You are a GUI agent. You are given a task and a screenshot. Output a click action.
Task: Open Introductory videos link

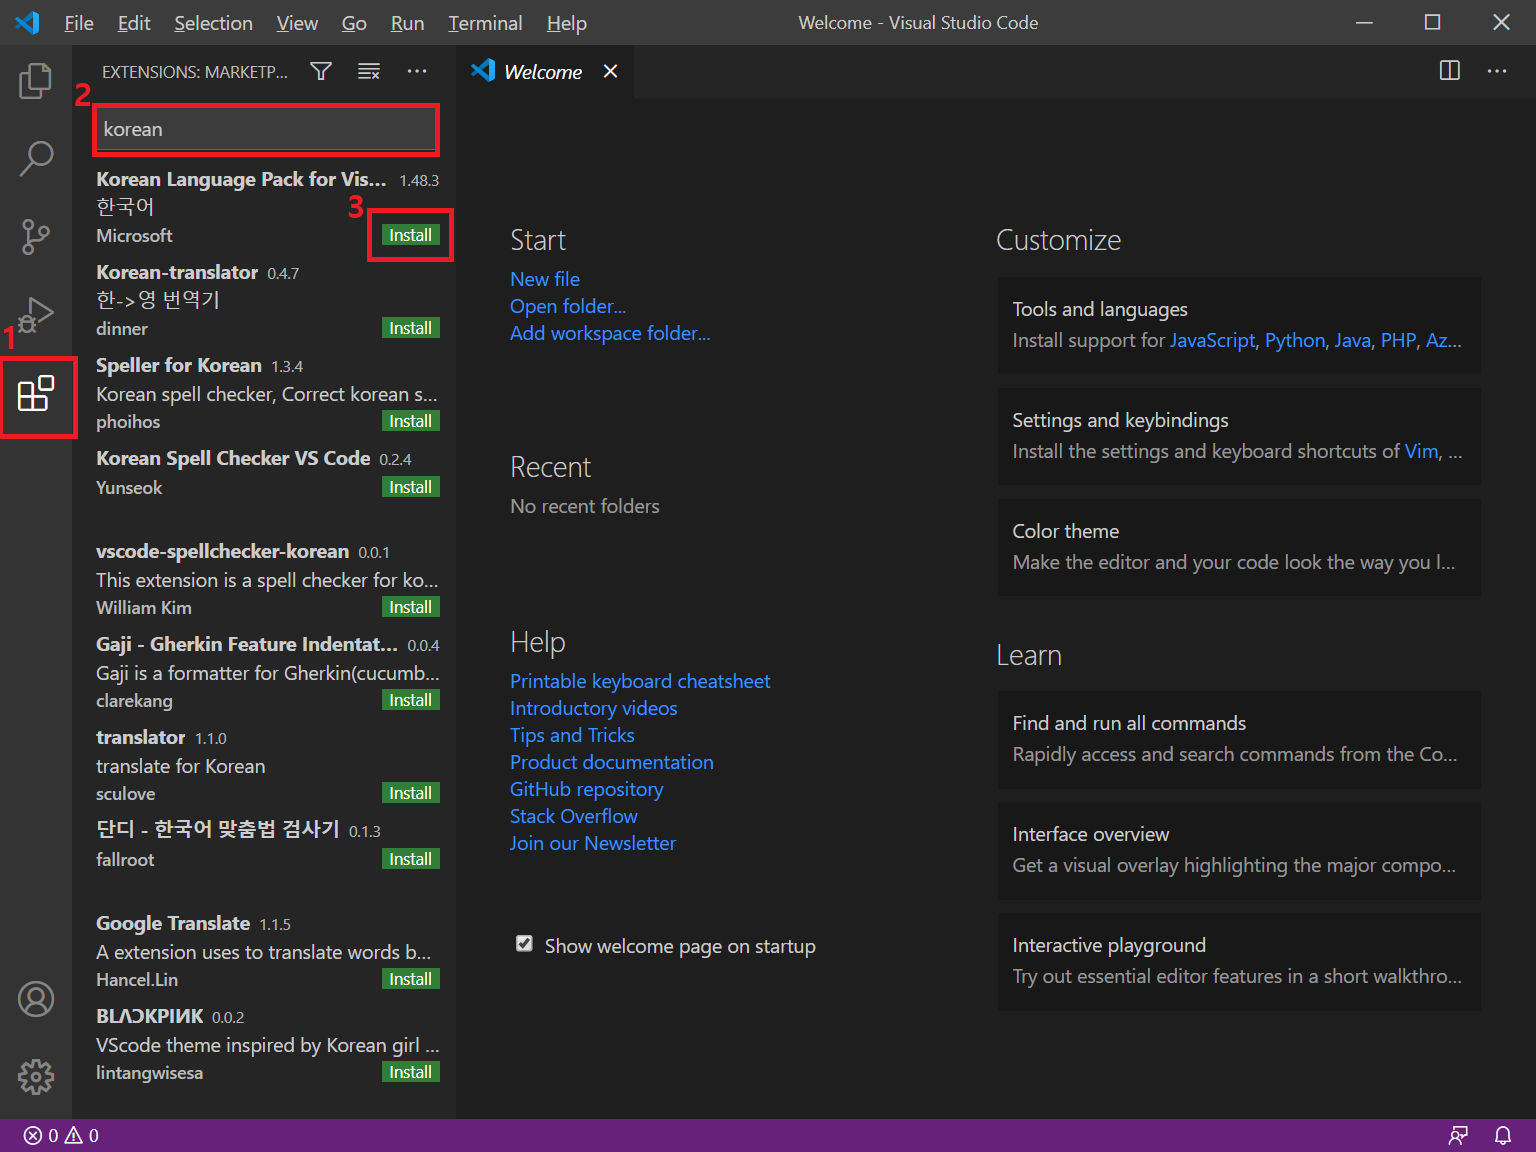[x=594, y=708]
